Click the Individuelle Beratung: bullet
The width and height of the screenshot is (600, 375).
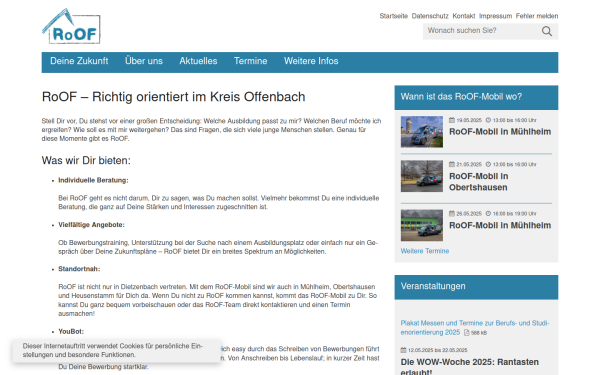(93, 180)
